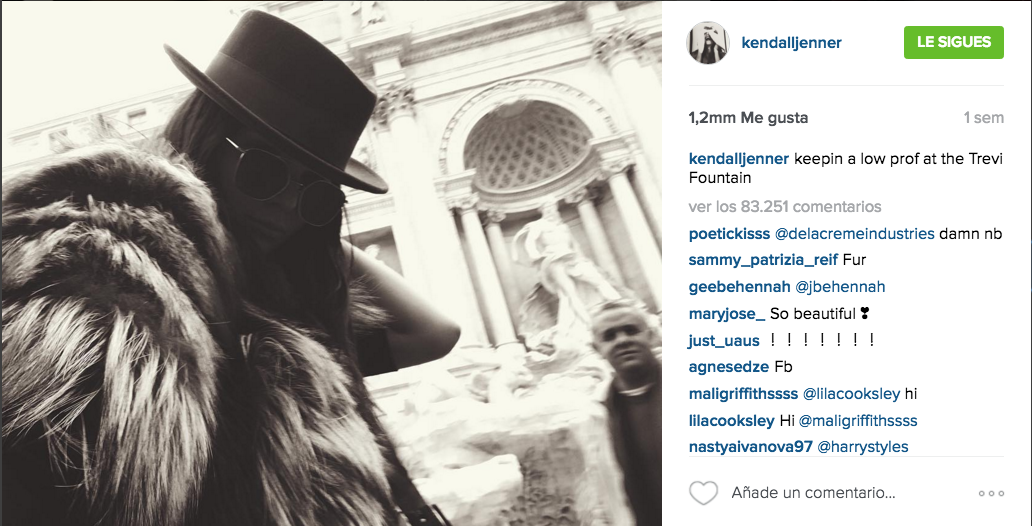Open the nastyaivanova97 commenter profile

[750, 447]
